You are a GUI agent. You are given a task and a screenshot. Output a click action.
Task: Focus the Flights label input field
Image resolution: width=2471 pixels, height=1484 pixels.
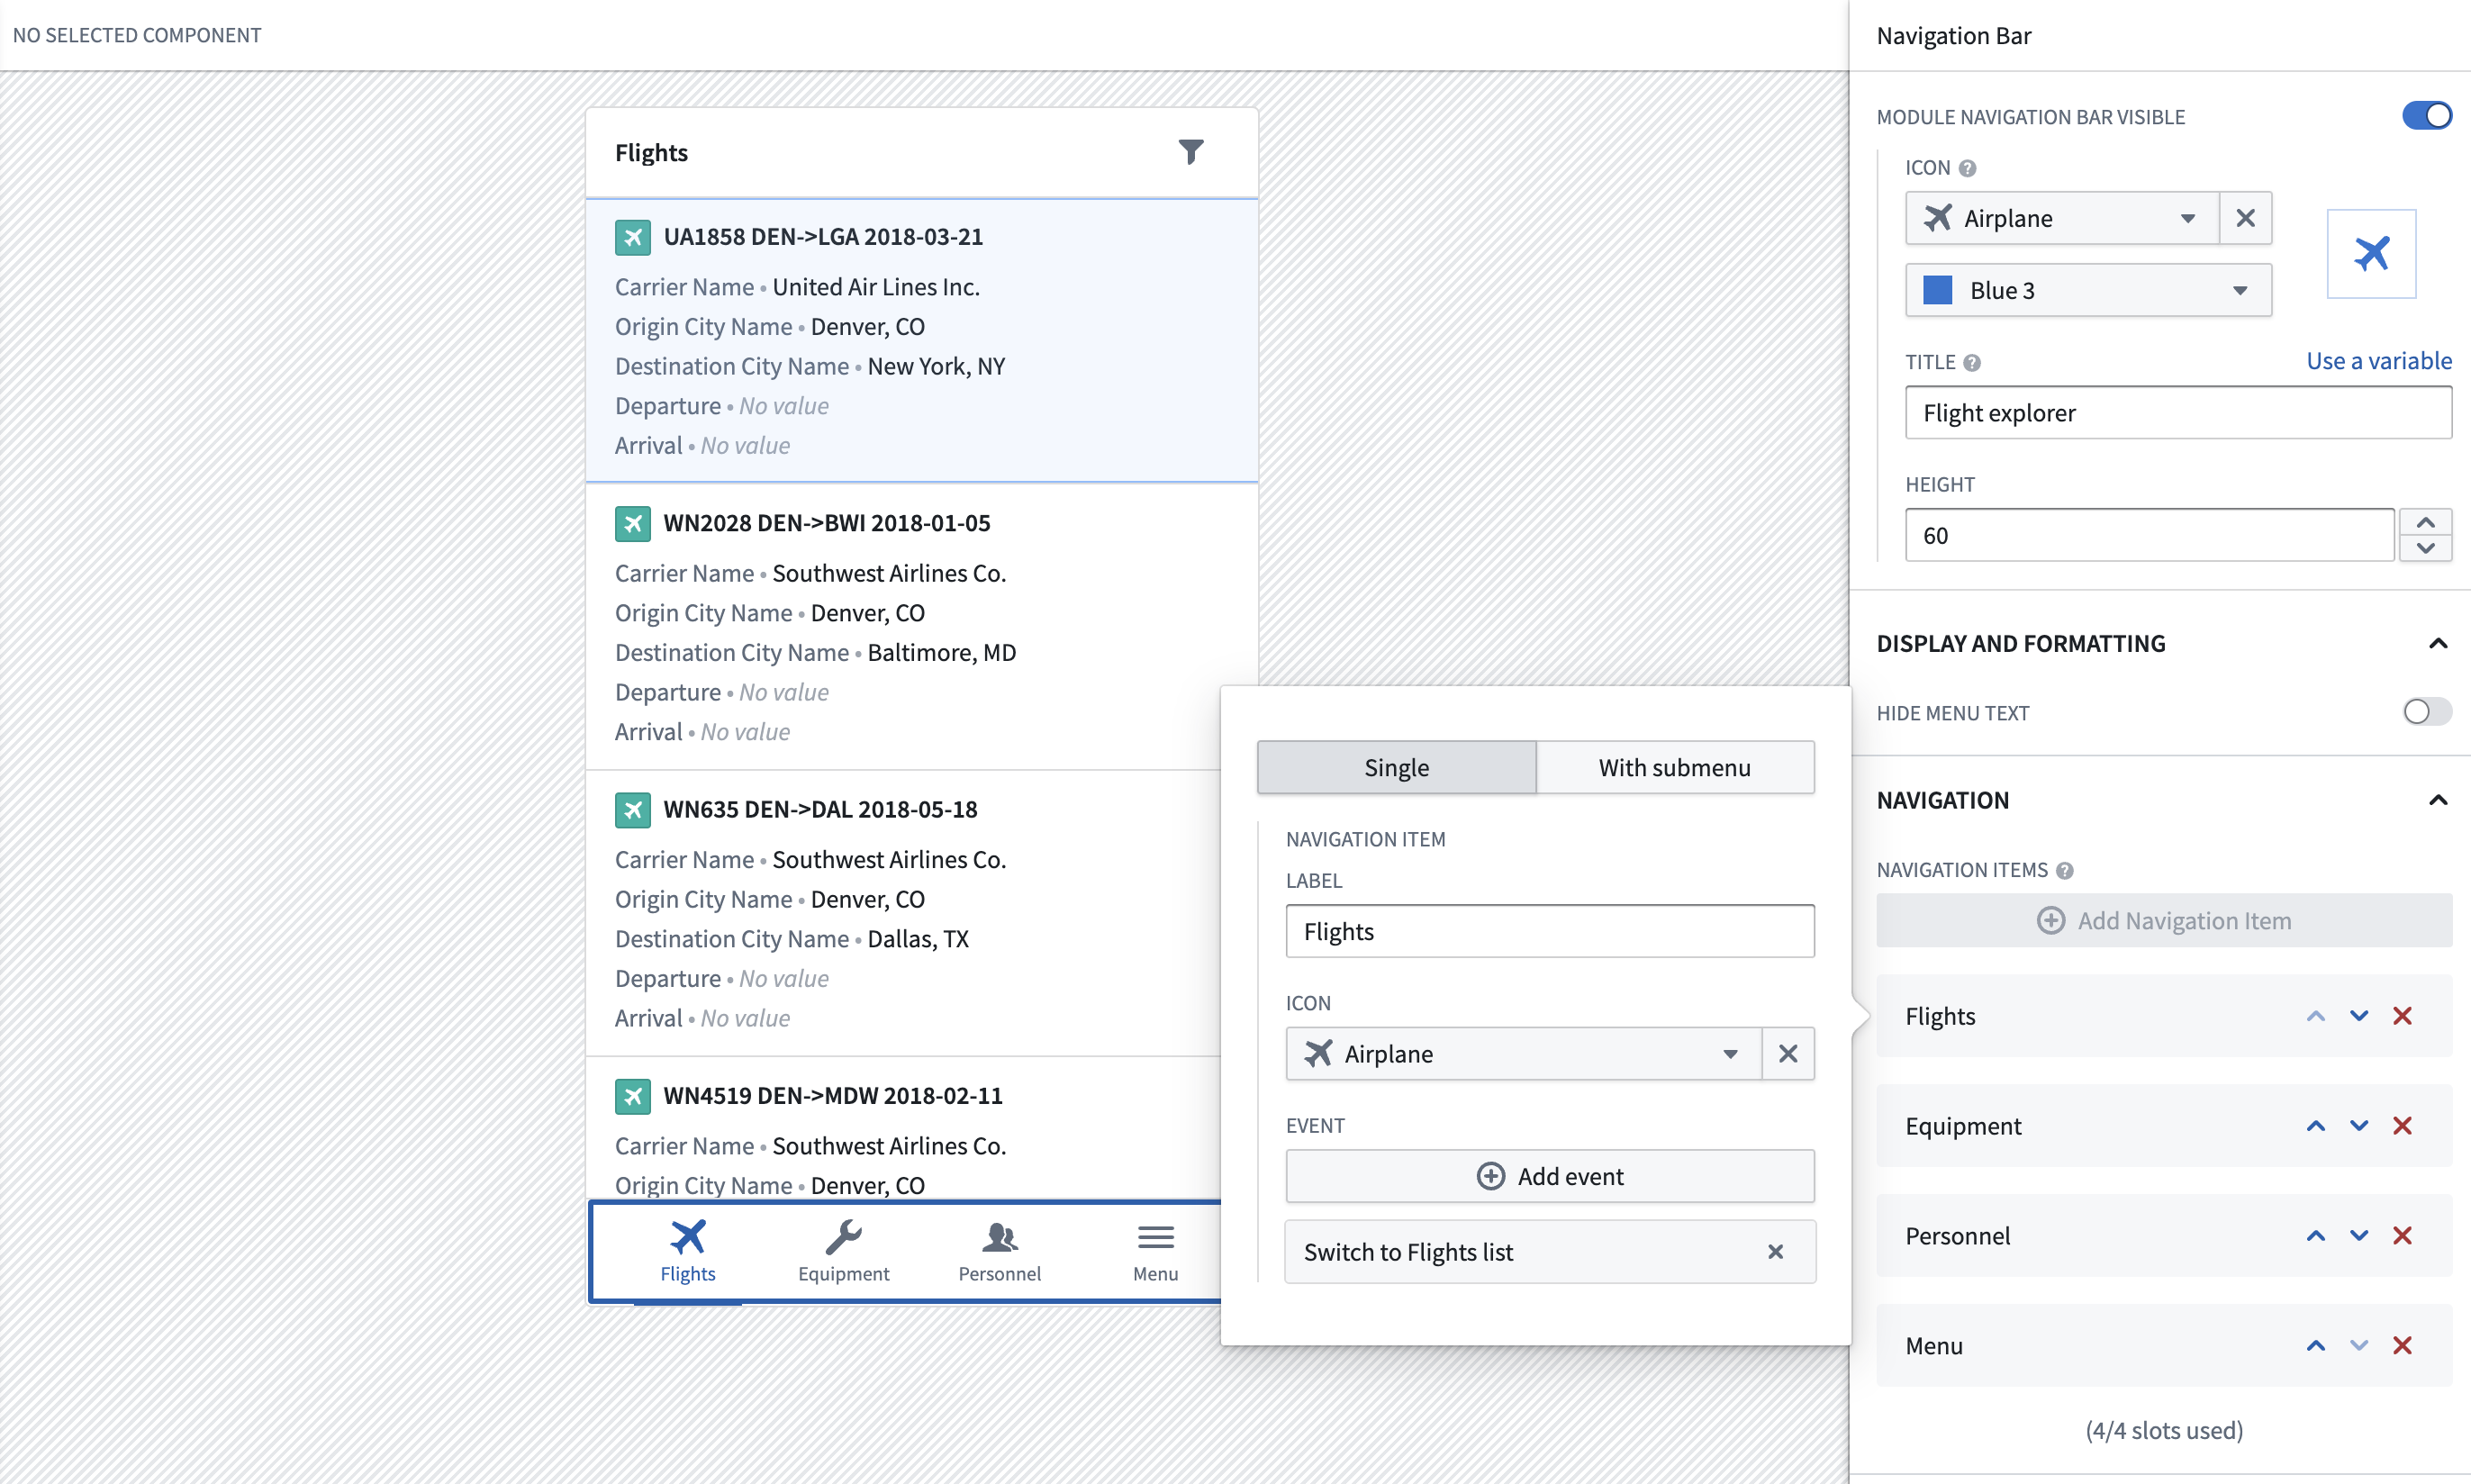(1550, 931)
